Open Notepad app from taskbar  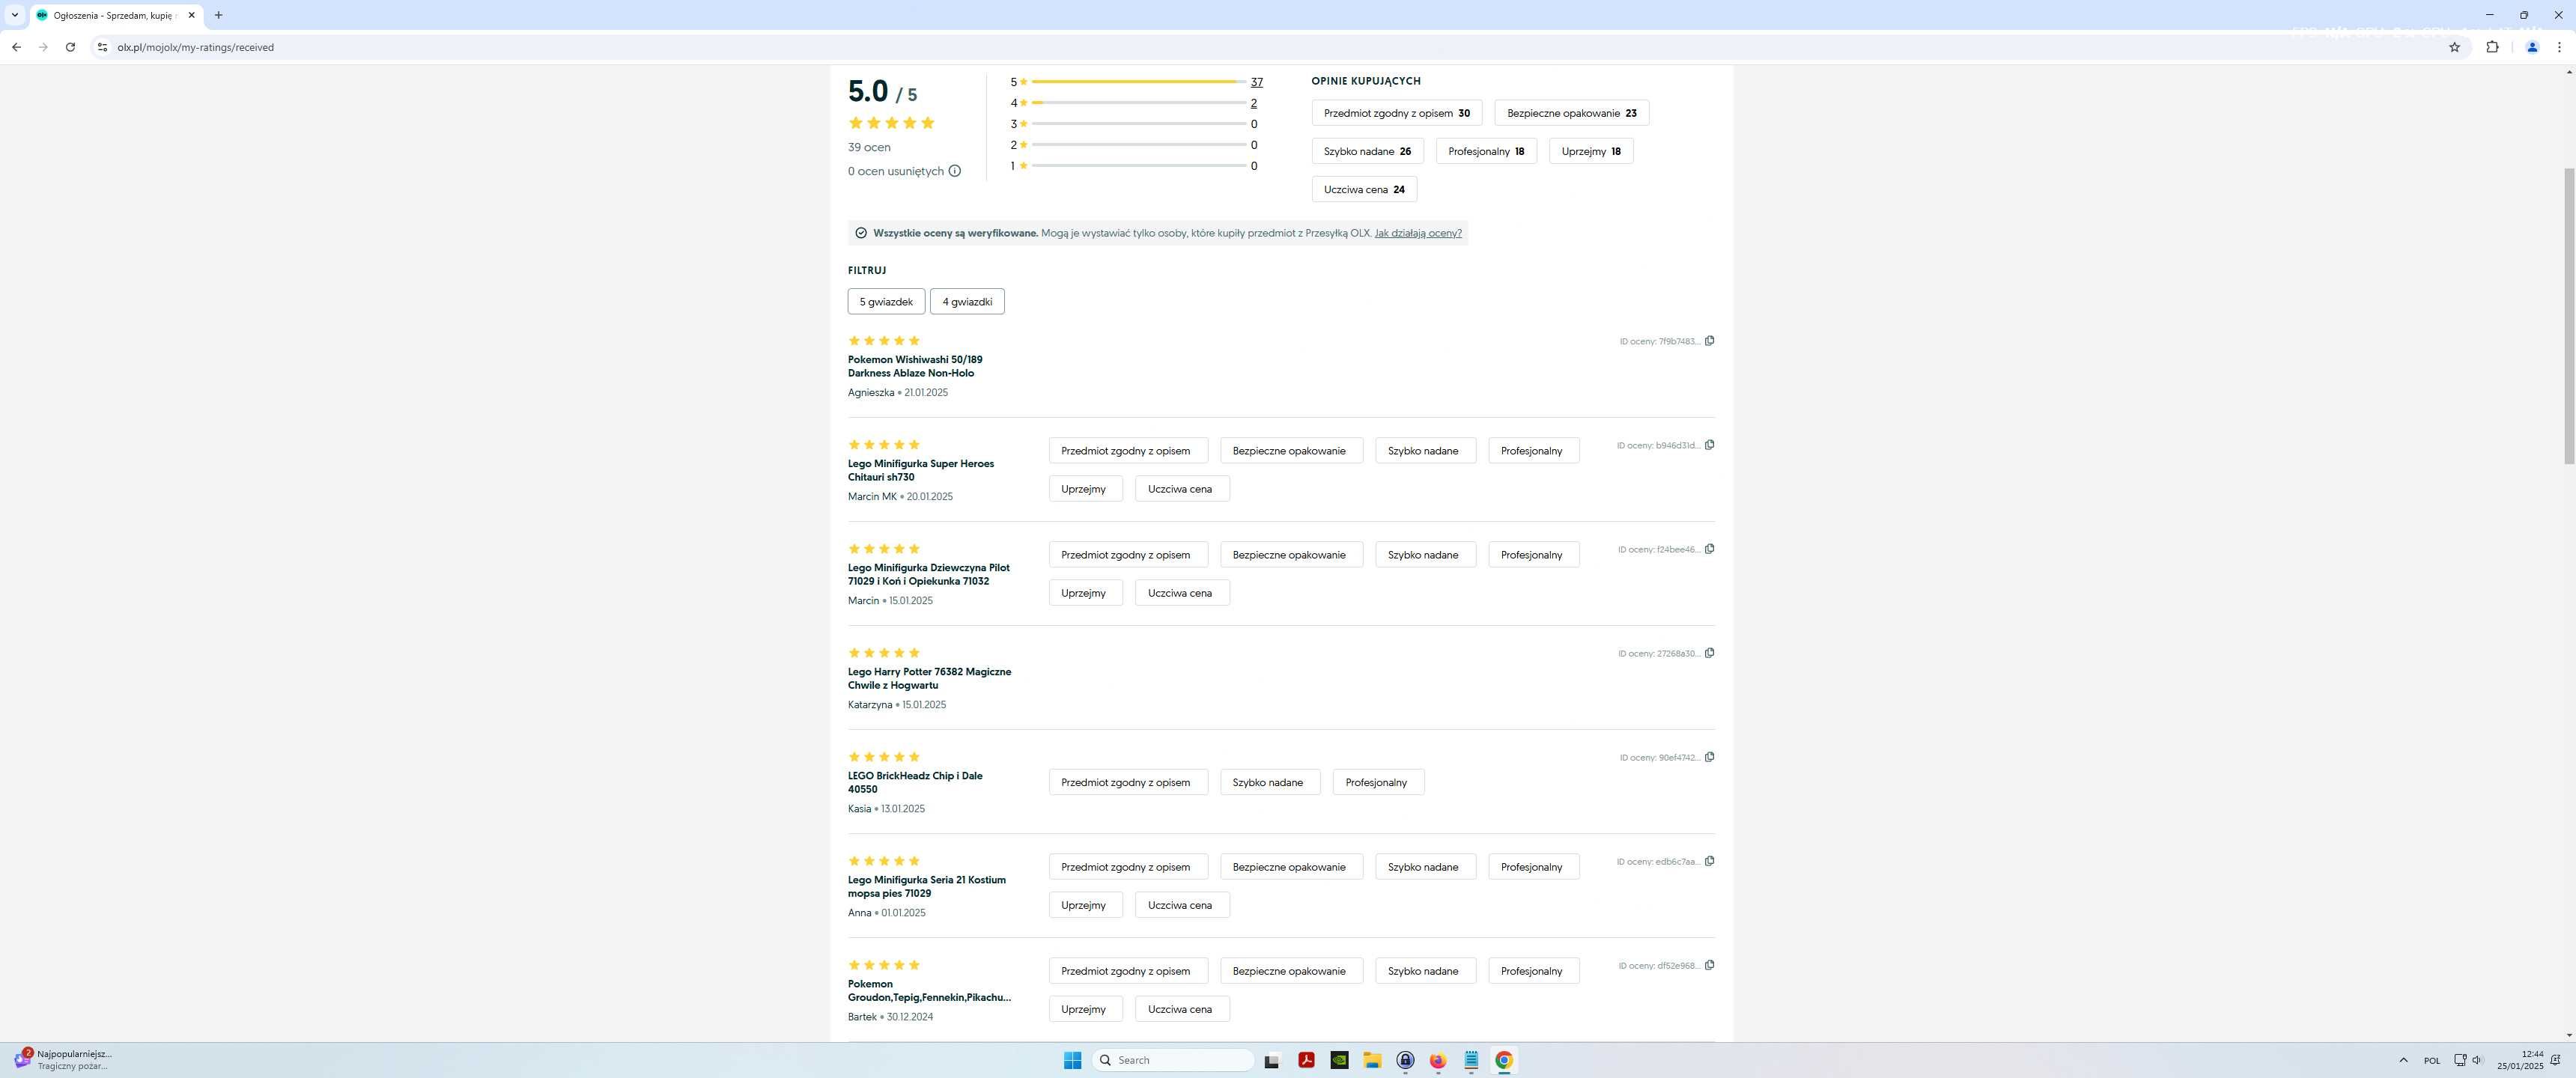(x=1471, y=1060)
